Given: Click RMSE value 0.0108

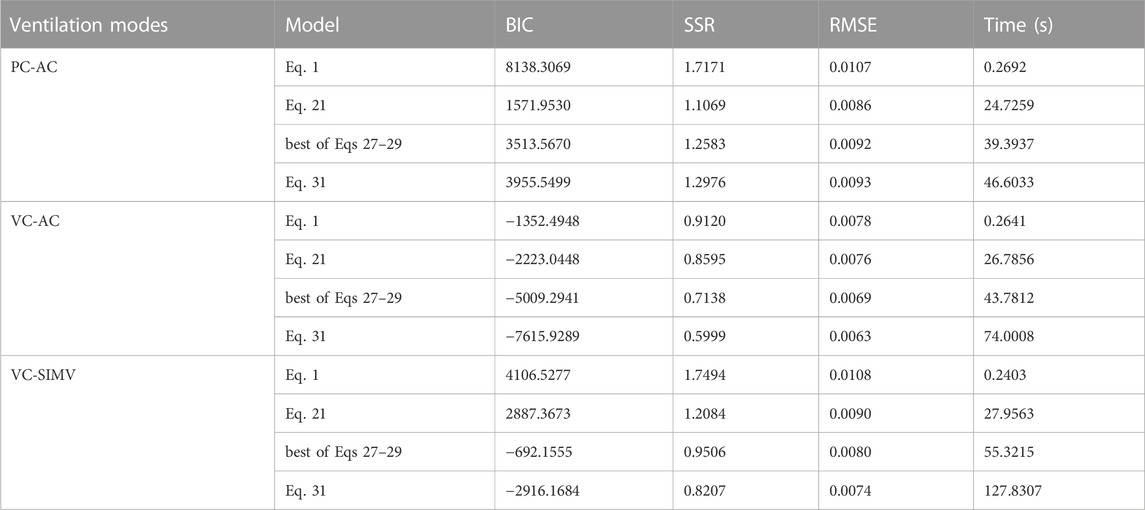Looking at the screenshot, I should pyautogui.click(x=850, y=374).
